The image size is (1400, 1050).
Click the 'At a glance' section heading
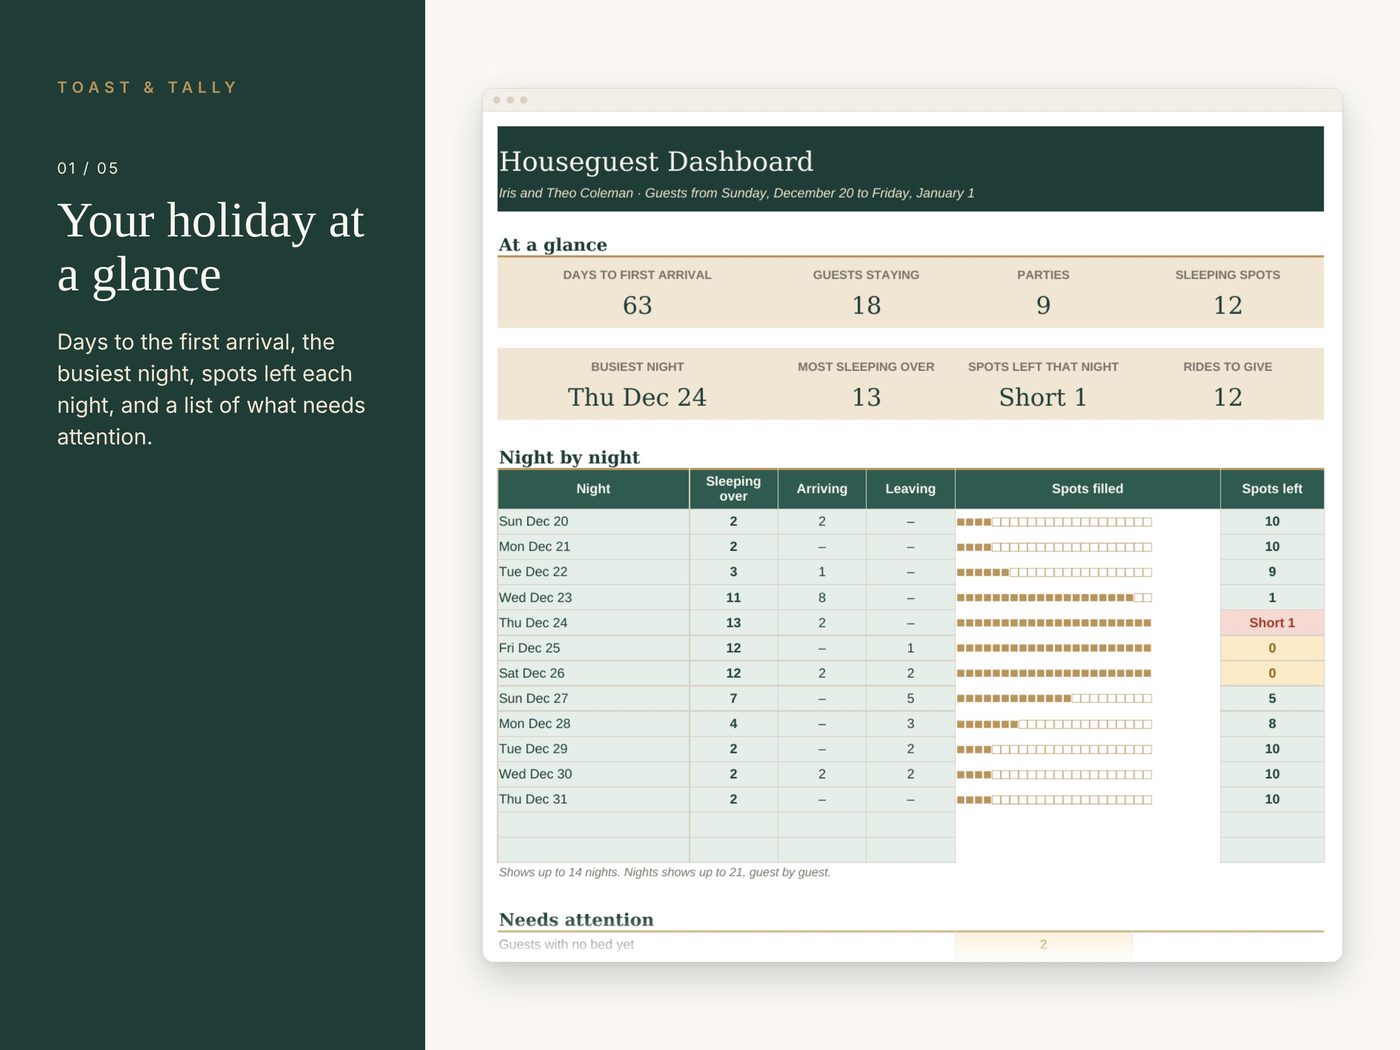point(553,245)
